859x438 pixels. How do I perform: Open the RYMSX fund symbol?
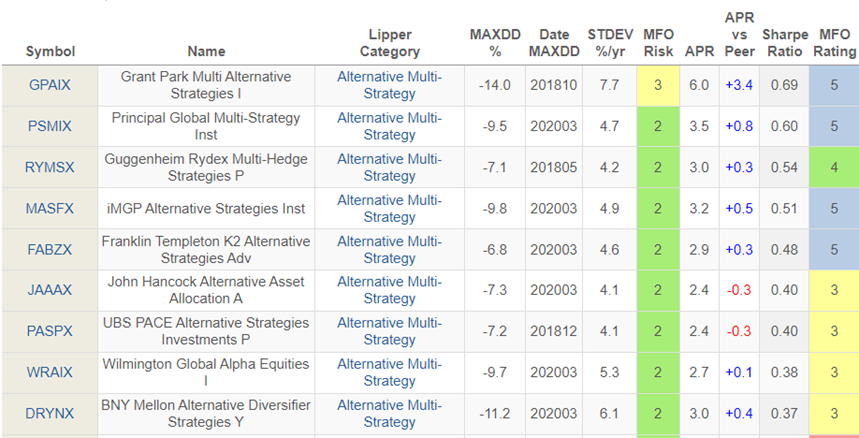click(x=49, y=167)
